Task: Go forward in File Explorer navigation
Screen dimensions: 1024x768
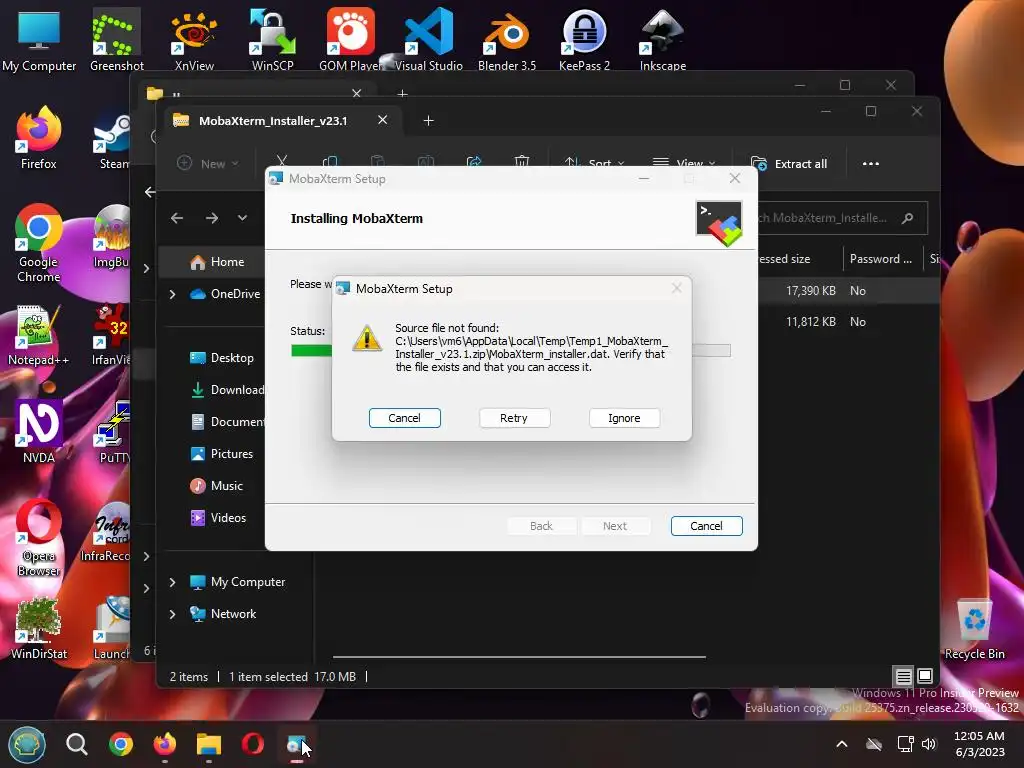Action: coord(212,218)
